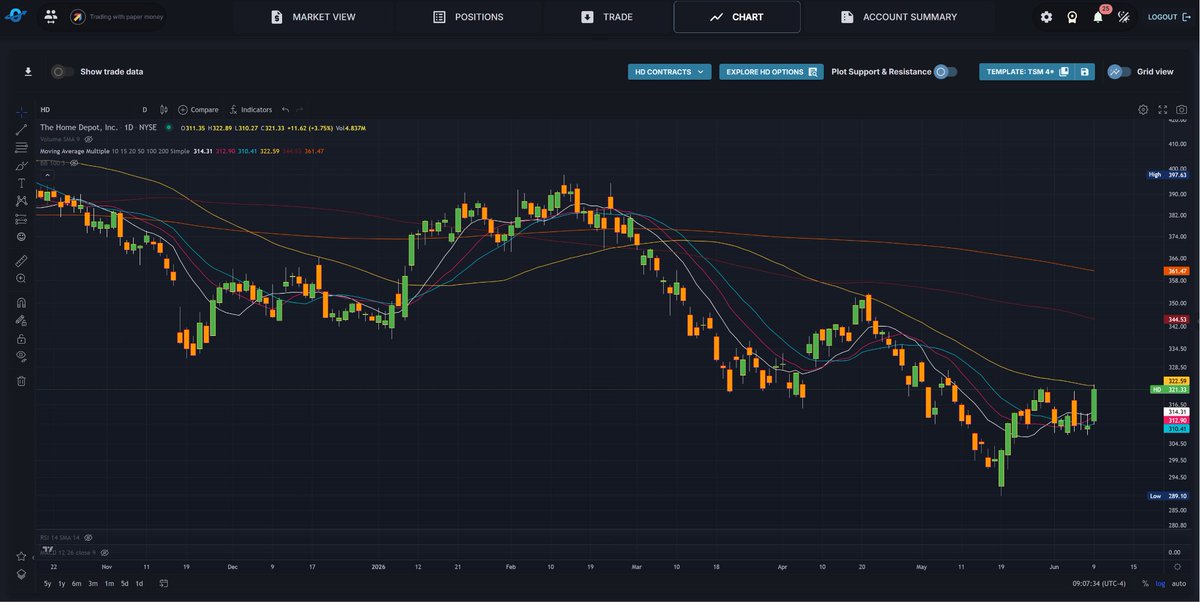Image resolution: width=1200 pixels, height=602 pixels.
Task: Open the community users icon in top bar
Action: (x=50, y=16)
